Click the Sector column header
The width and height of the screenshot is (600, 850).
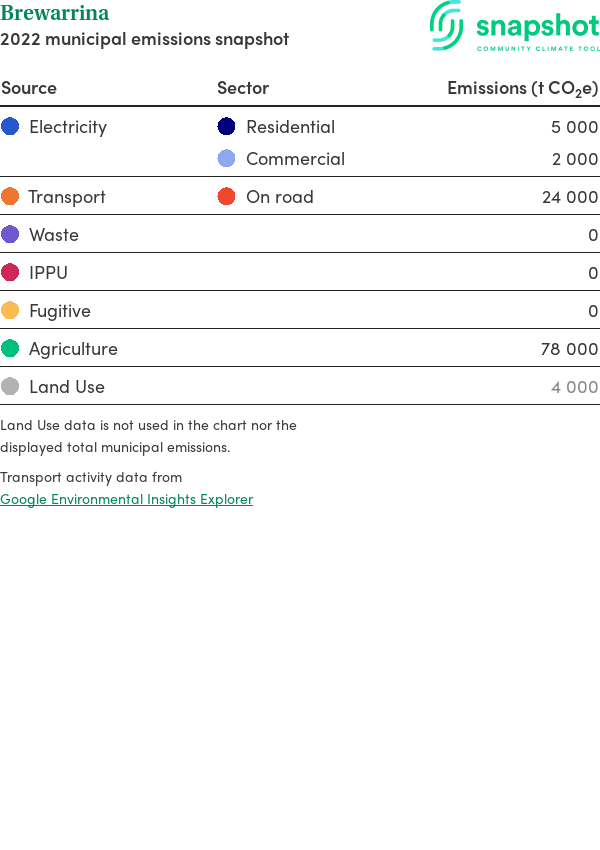pyautogui.click(x=243, y=88)
